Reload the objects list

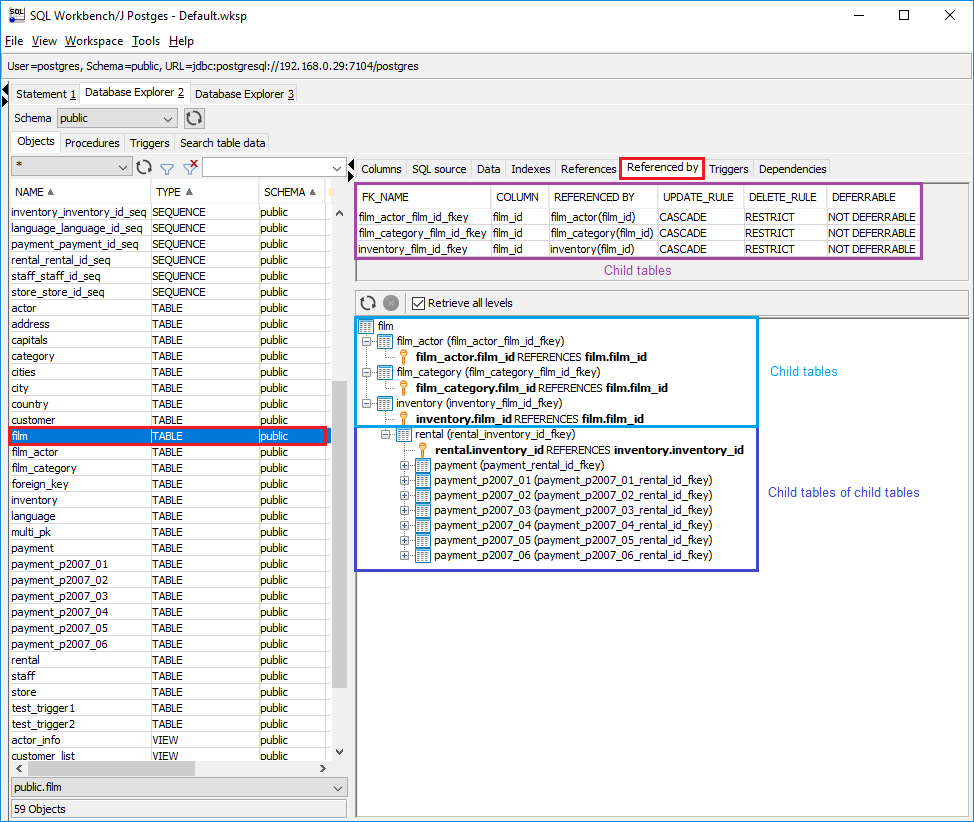(143, 167)
